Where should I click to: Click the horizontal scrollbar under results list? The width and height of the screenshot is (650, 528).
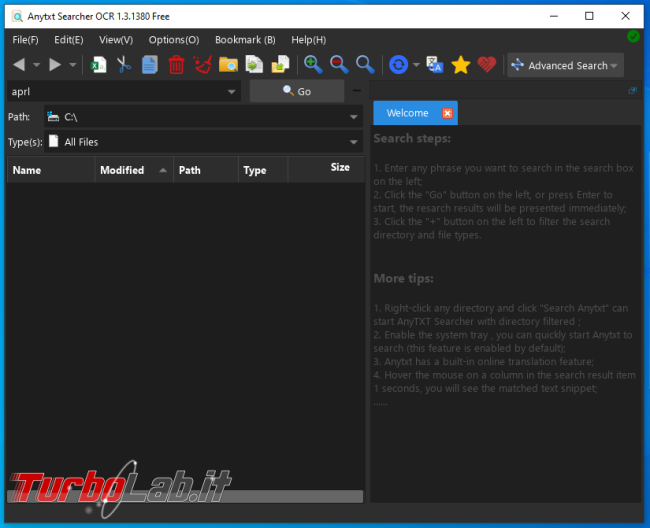(x=185, y=497)
